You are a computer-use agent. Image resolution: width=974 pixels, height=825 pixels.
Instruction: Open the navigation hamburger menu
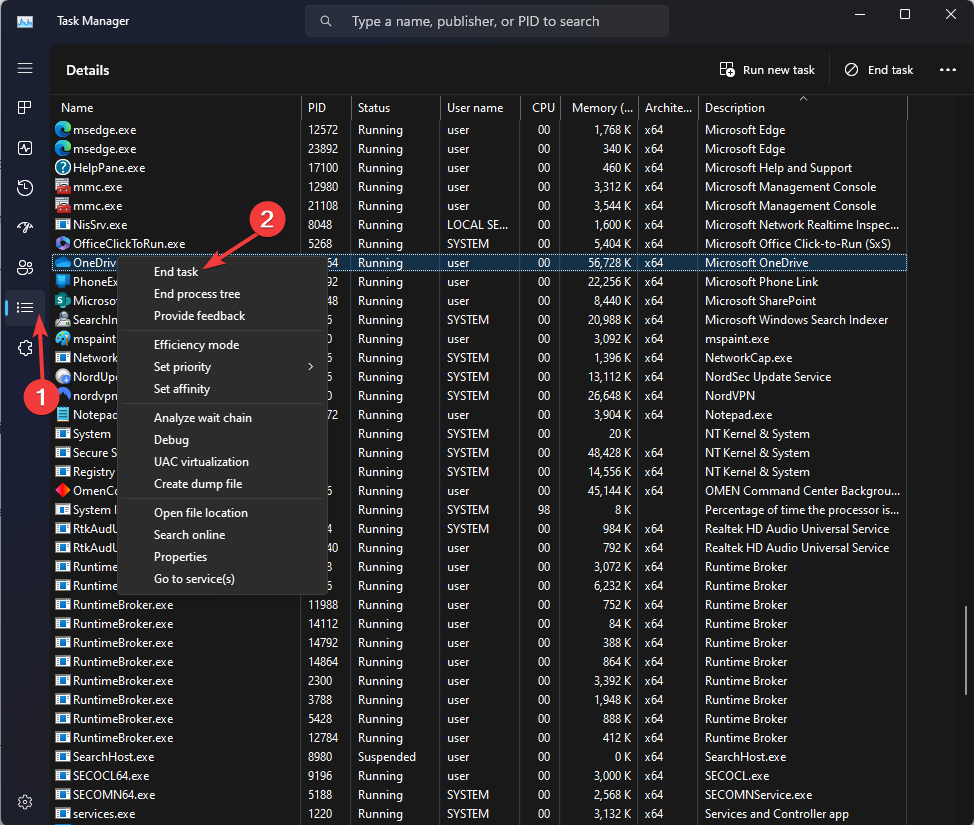(25, 68)
